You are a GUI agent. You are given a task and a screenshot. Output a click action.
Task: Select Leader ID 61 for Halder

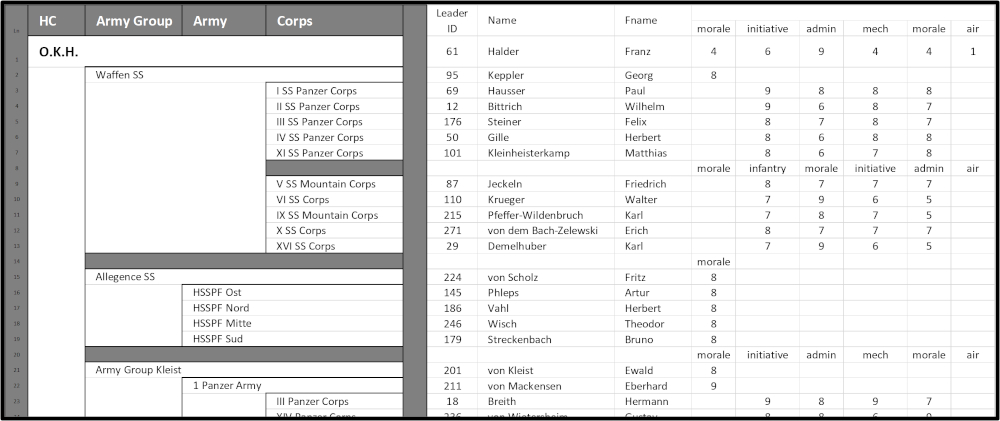pyautogui.click(x=452, y=51)
